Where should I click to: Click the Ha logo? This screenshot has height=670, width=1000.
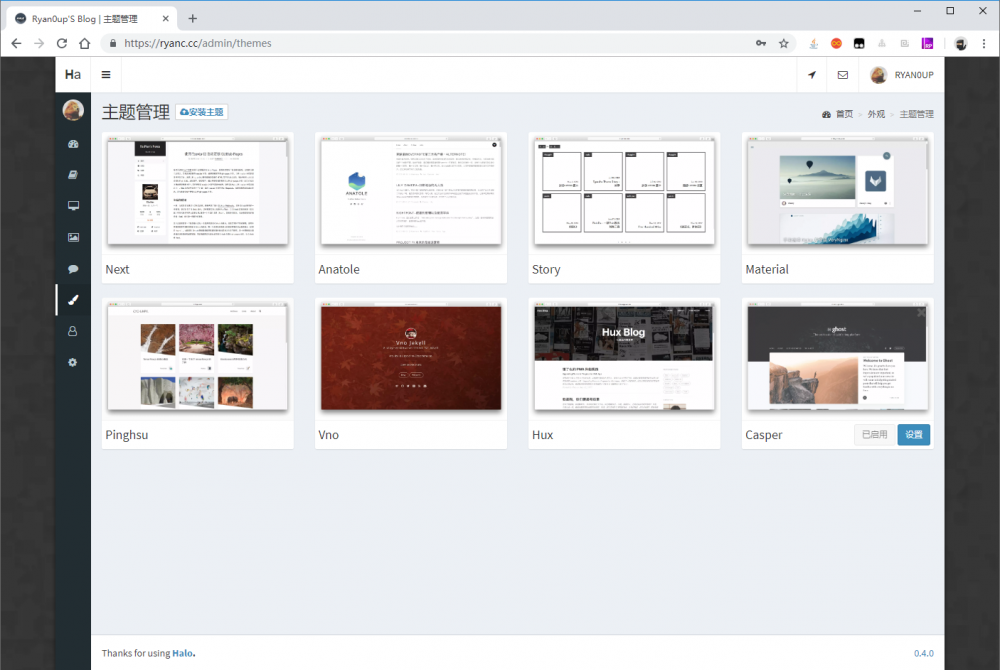[73, 75]
